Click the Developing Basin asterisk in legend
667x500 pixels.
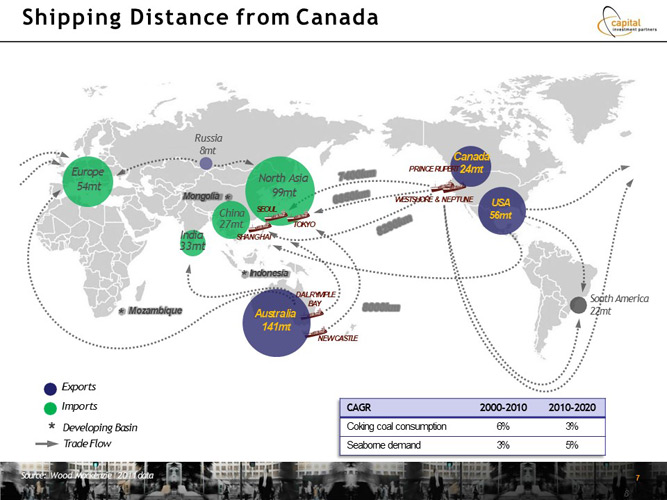click(x=49, y=426)
